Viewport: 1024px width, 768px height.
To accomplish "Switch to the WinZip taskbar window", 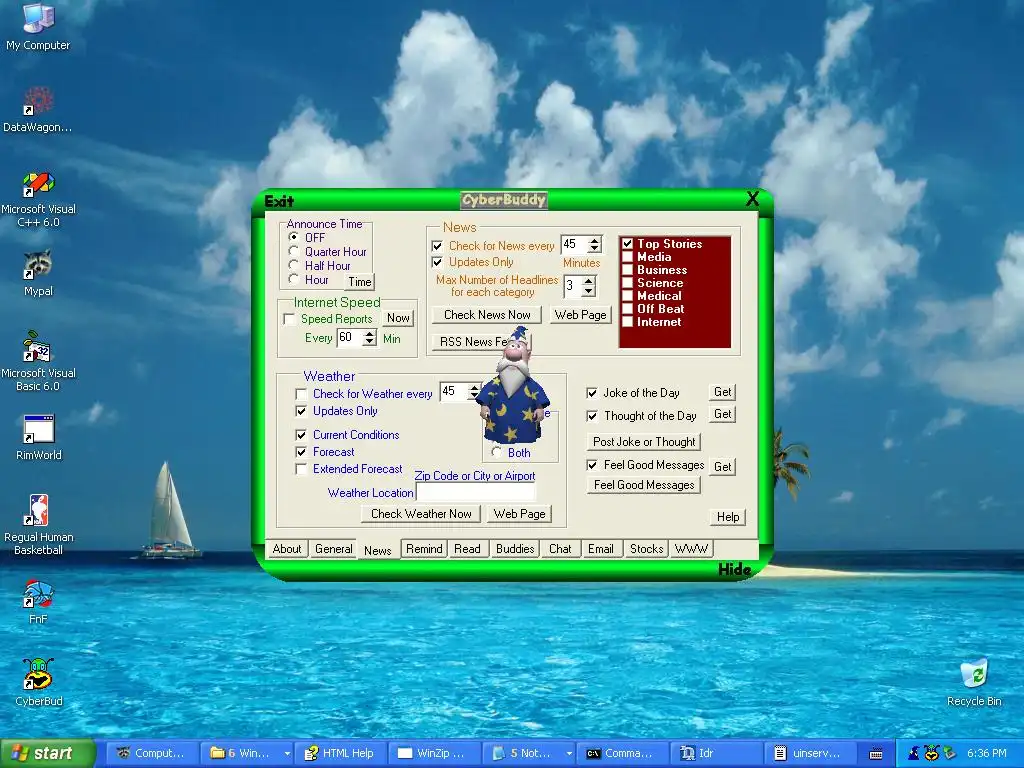I will click(434, 753).
